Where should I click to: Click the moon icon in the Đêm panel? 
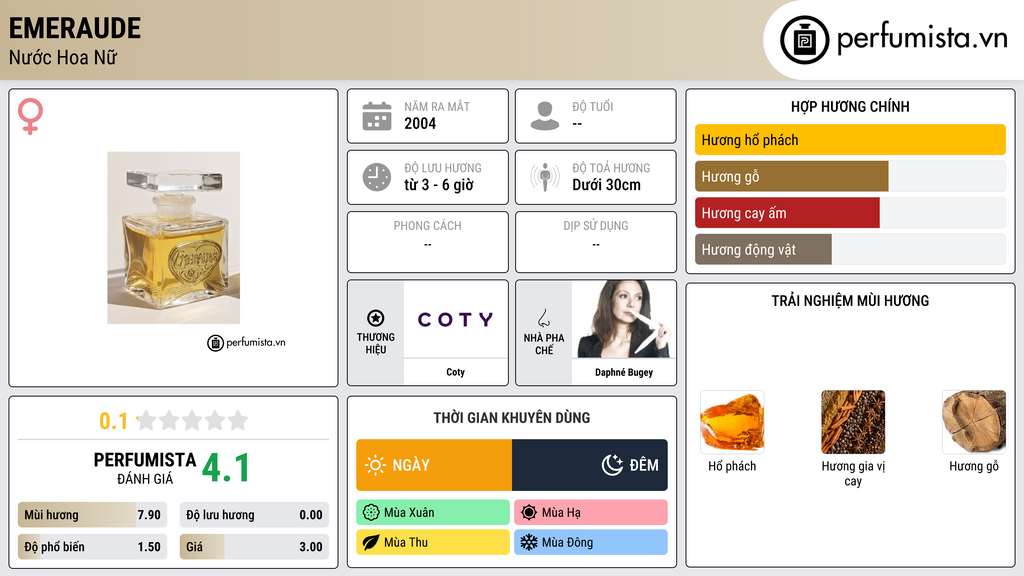[x=612, y=465]
